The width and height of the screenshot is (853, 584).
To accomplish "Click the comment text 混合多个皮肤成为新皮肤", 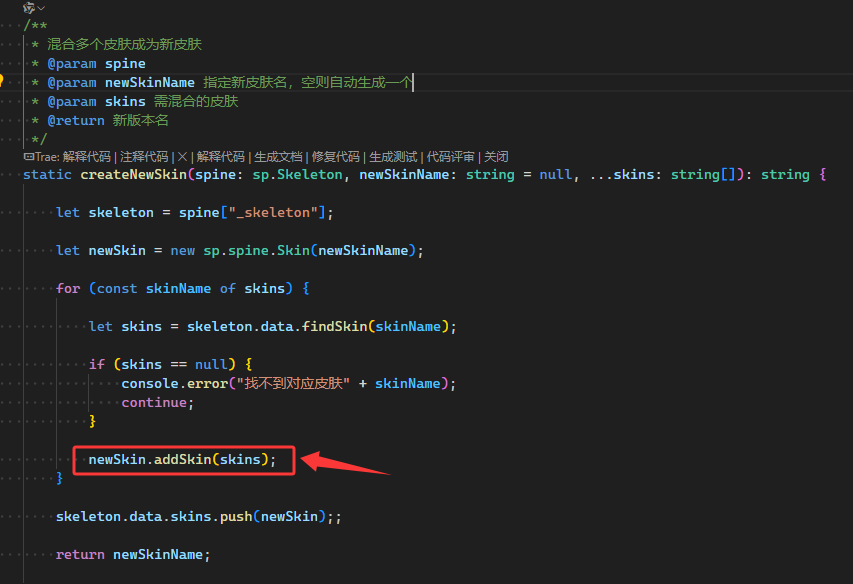I will [125, 44].
